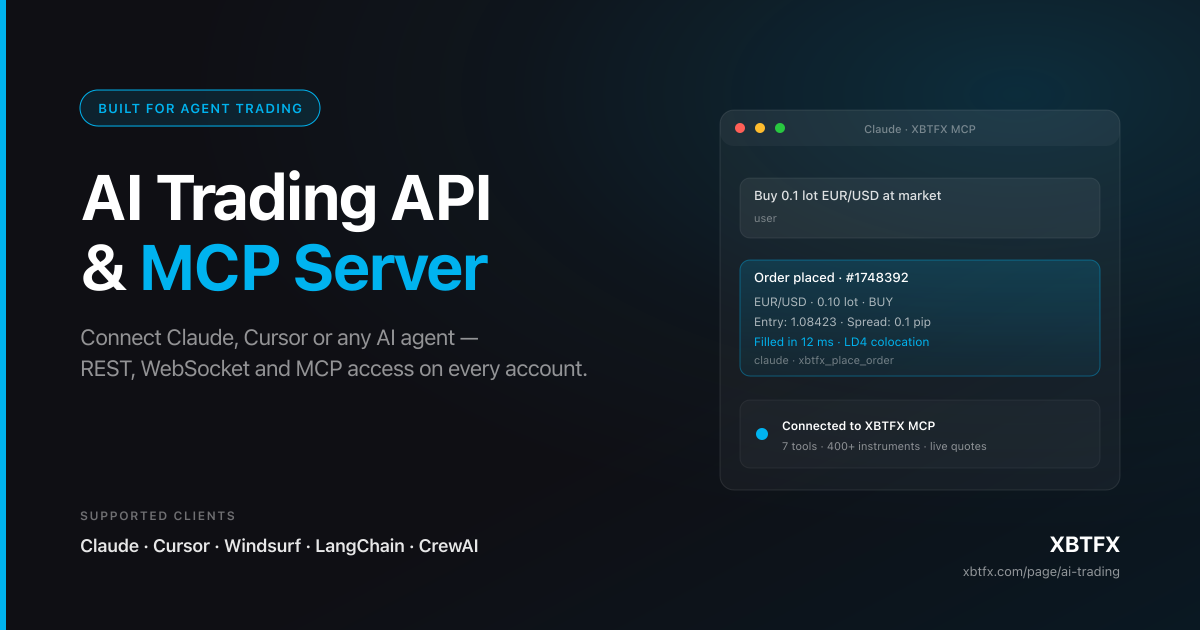
Task: Click the XBTFX brand name
Action: [x=1084, y=545]
